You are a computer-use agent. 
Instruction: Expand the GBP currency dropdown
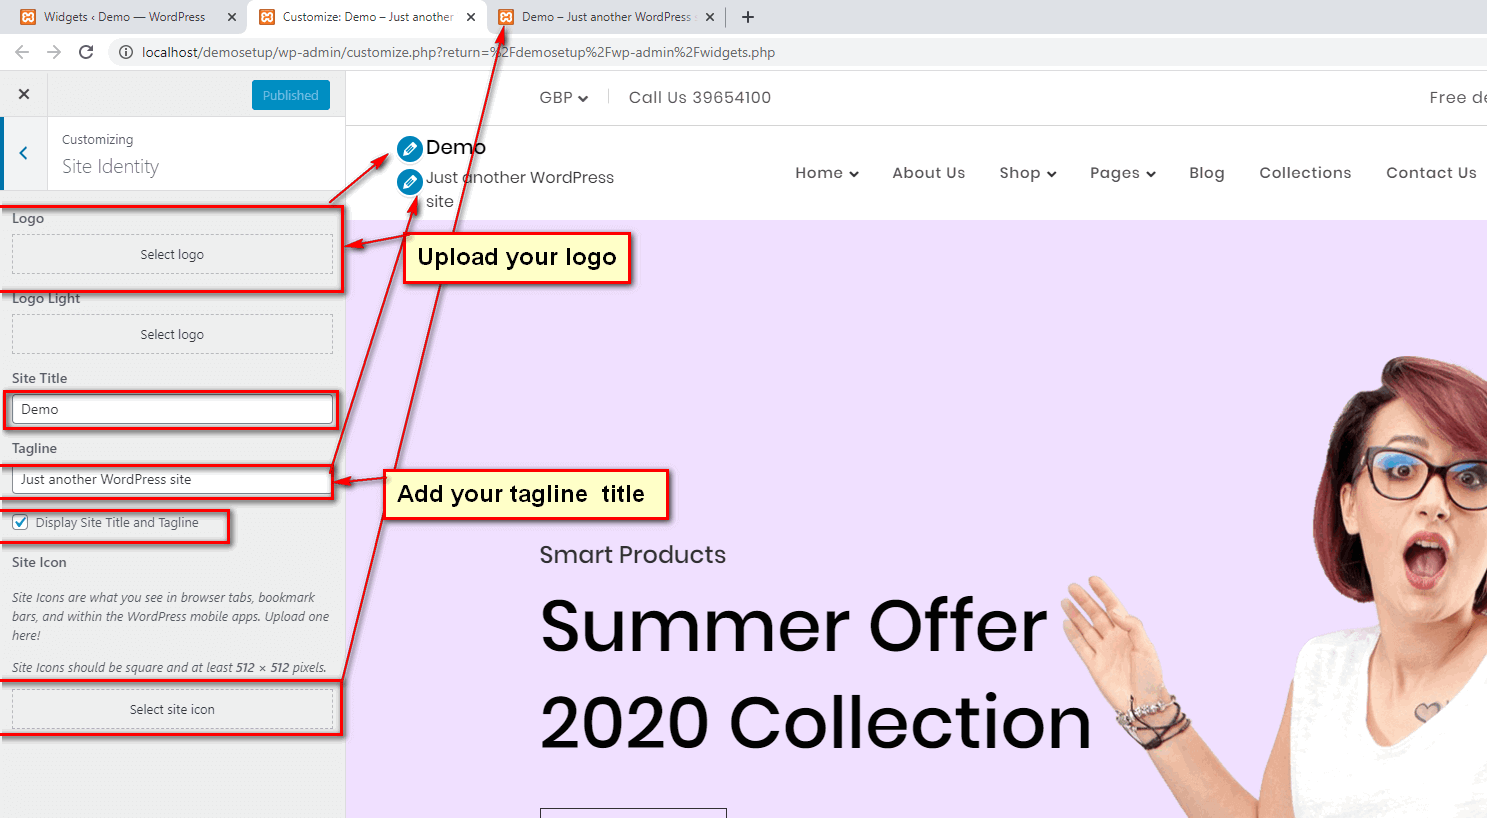[564, 98]
